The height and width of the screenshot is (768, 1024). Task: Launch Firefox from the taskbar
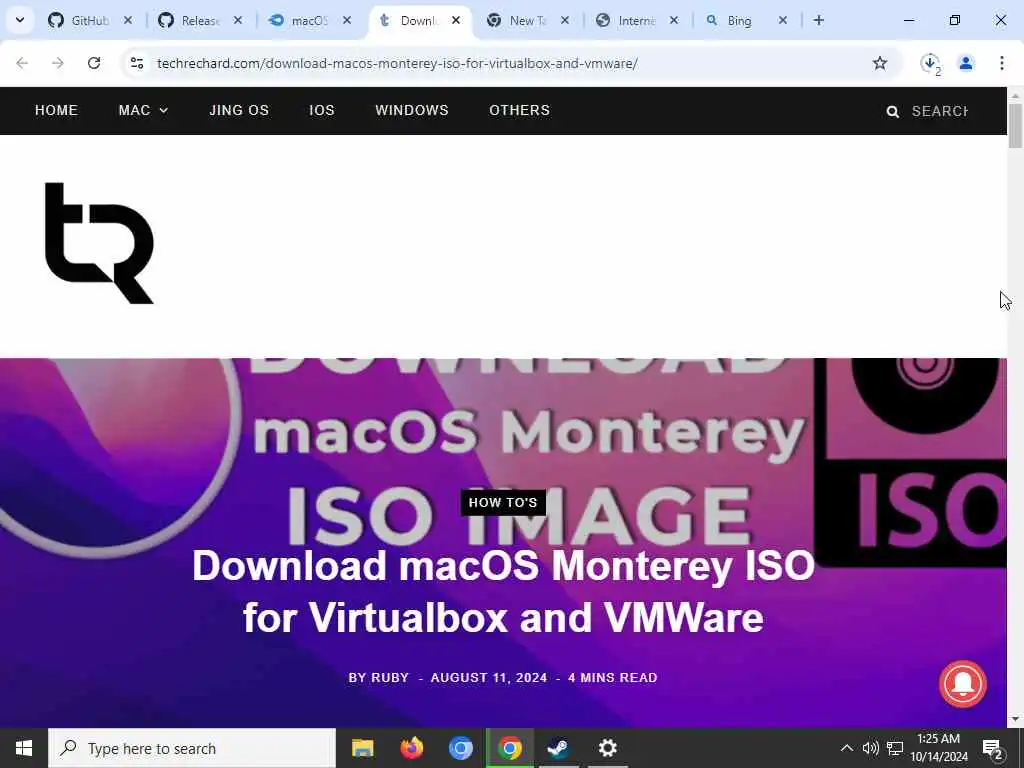coord(411,748)
